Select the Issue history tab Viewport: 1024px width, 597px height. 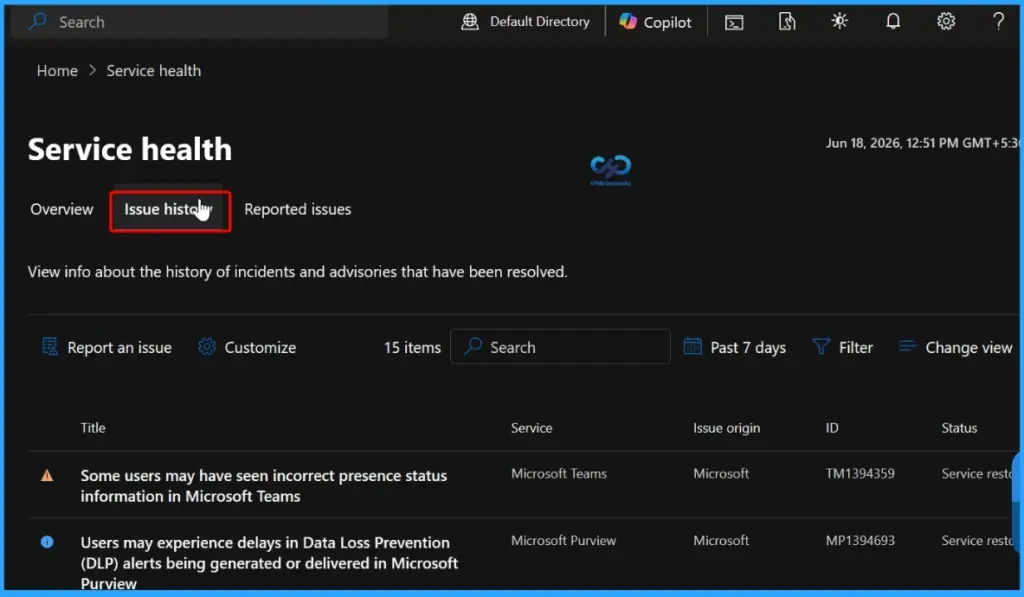[170, 210]
